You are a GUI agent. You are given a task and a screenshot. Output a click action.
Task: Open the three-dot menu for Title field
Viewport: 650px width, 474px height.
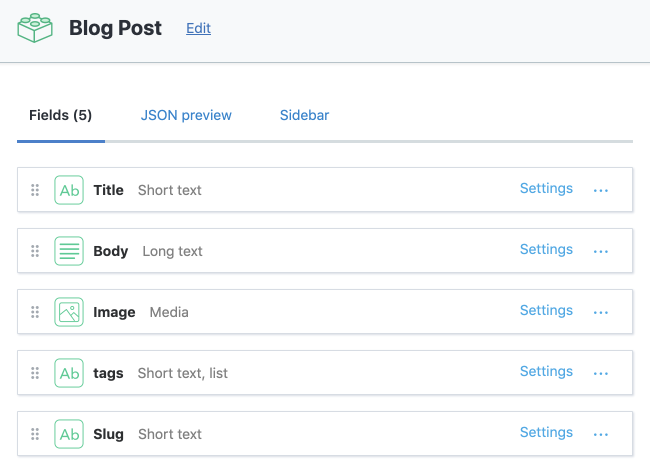pyautogui.click(x=601, y=191)
